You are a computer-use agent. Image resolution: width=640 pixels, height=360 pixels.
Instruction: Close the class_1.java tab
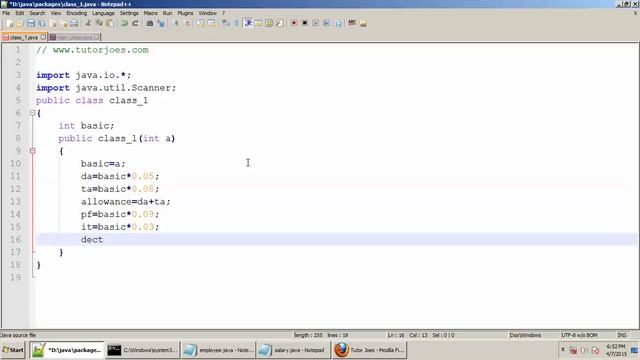point(43,37)
